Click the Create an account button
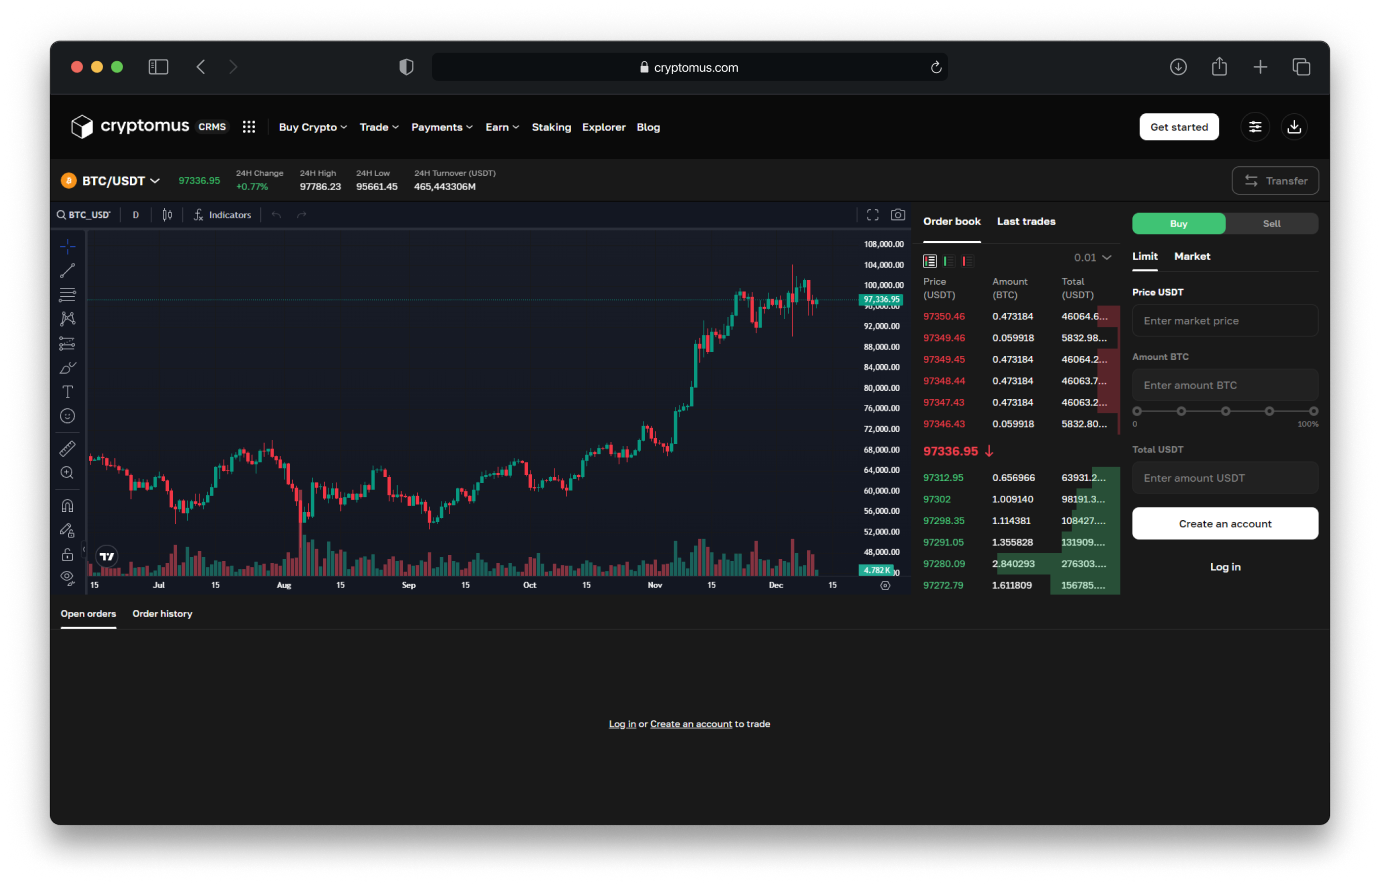This screenshot has width=1380, height=885. click(1225, 523)
